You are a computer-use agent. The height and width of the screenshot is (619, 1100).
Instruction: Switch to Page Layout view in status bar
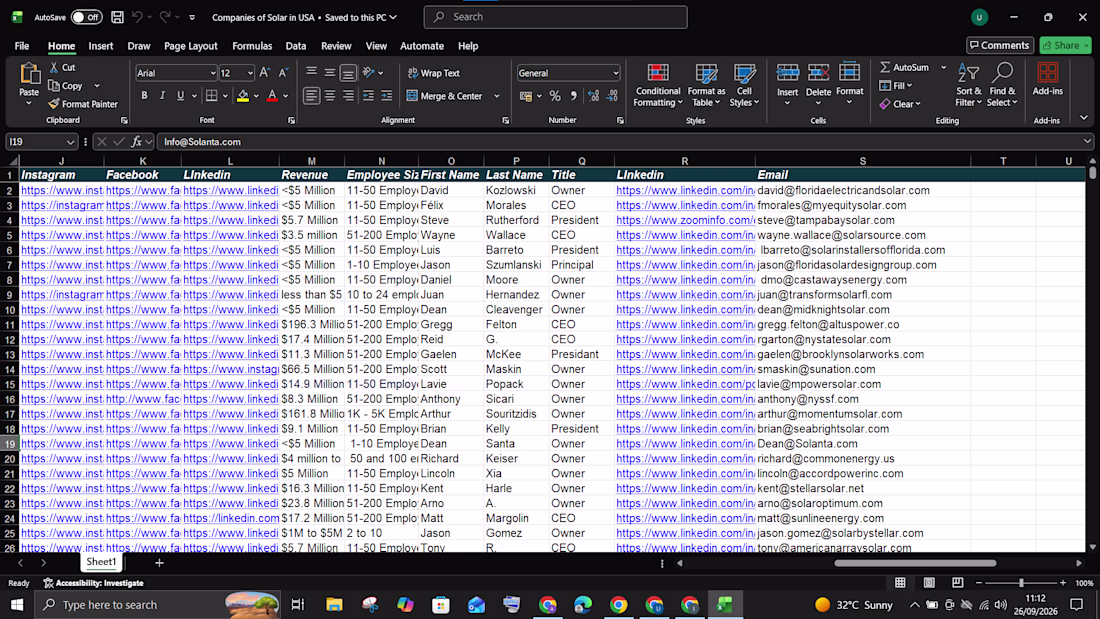(x=929, y=583)
